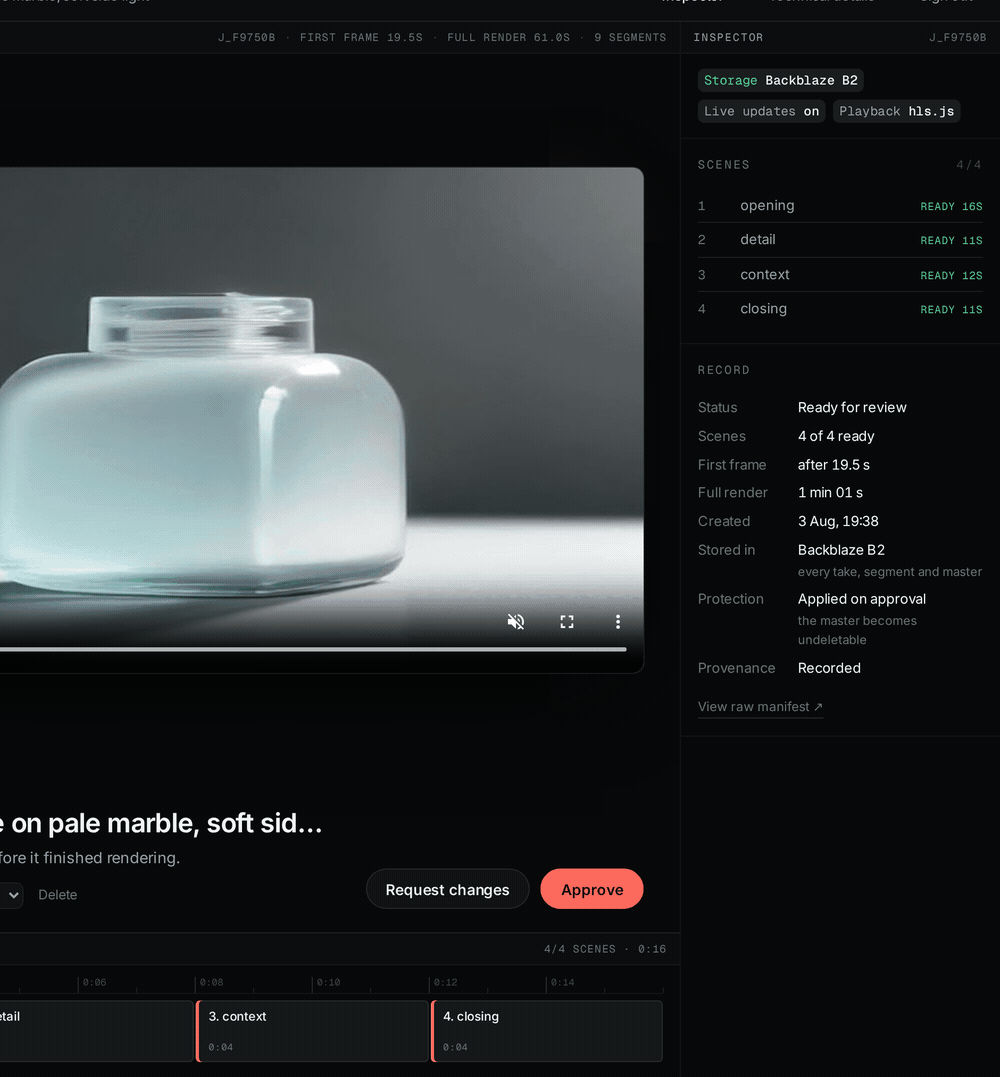
Task: Click the Ready for review status value
Action: pyautogui.click(x=852, y=407)
